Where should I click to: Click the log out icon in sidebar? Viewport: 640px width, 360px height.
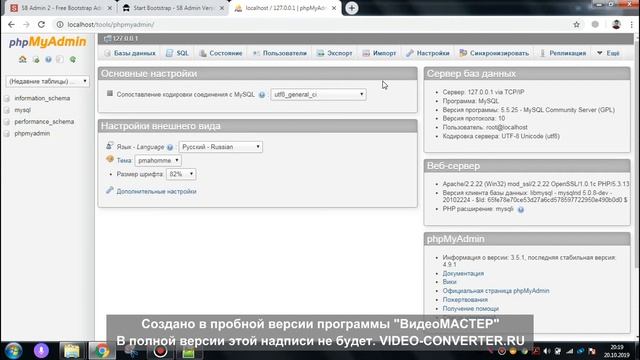(x=36, y=60)
